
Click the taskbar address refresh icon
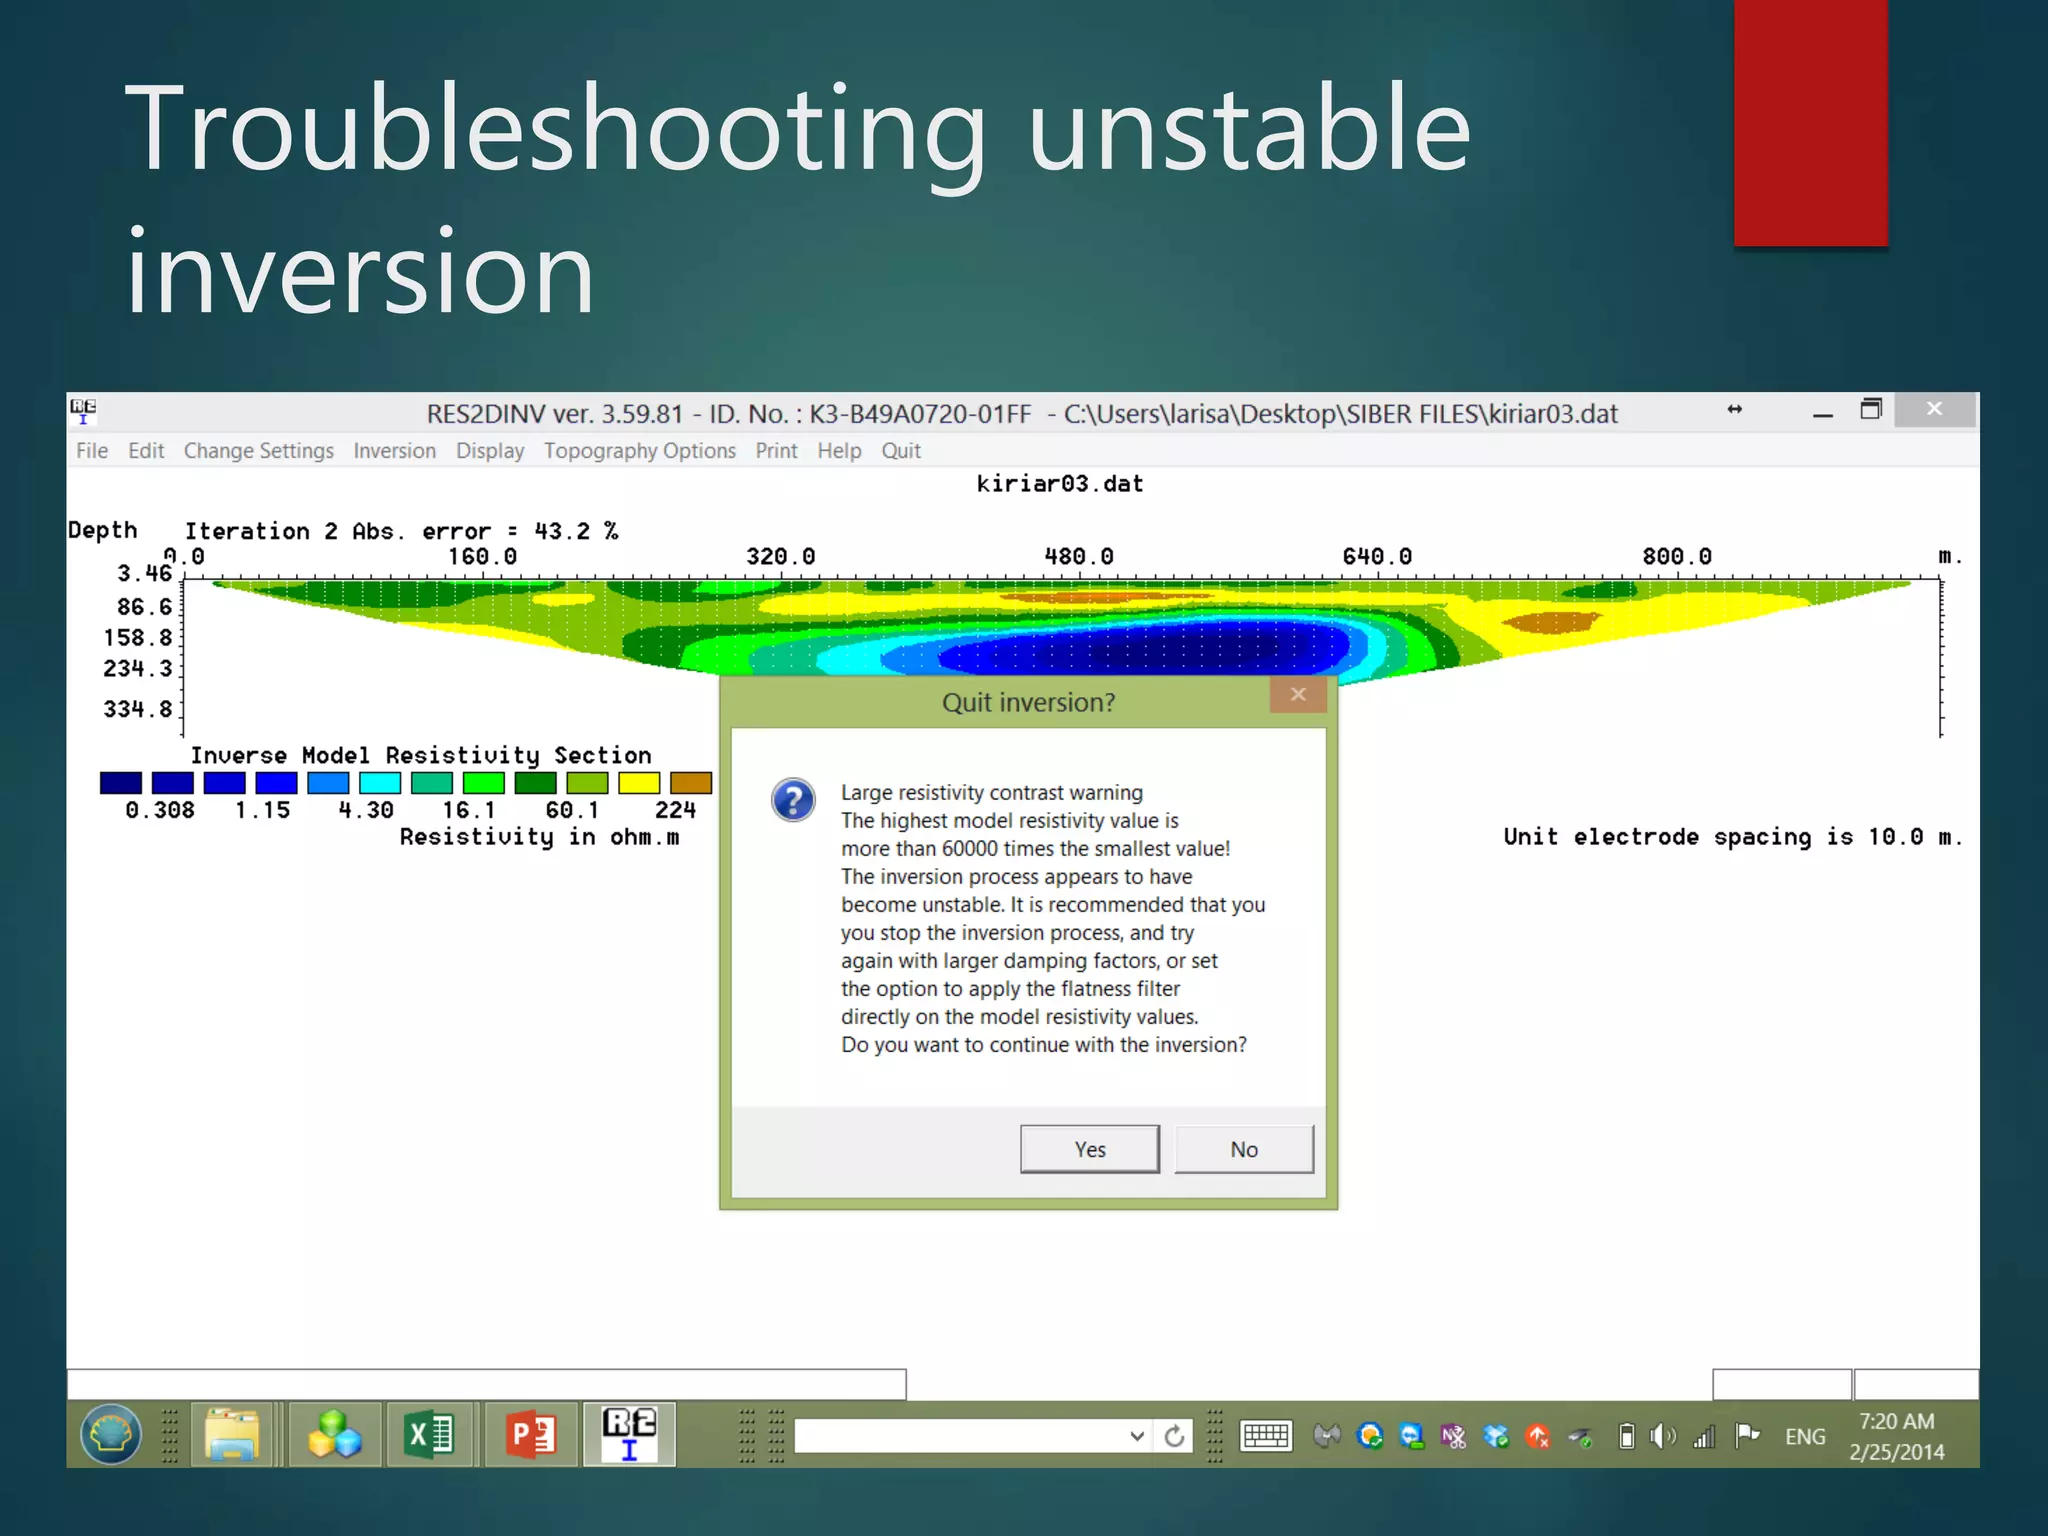click(x=1174, y=1436)
